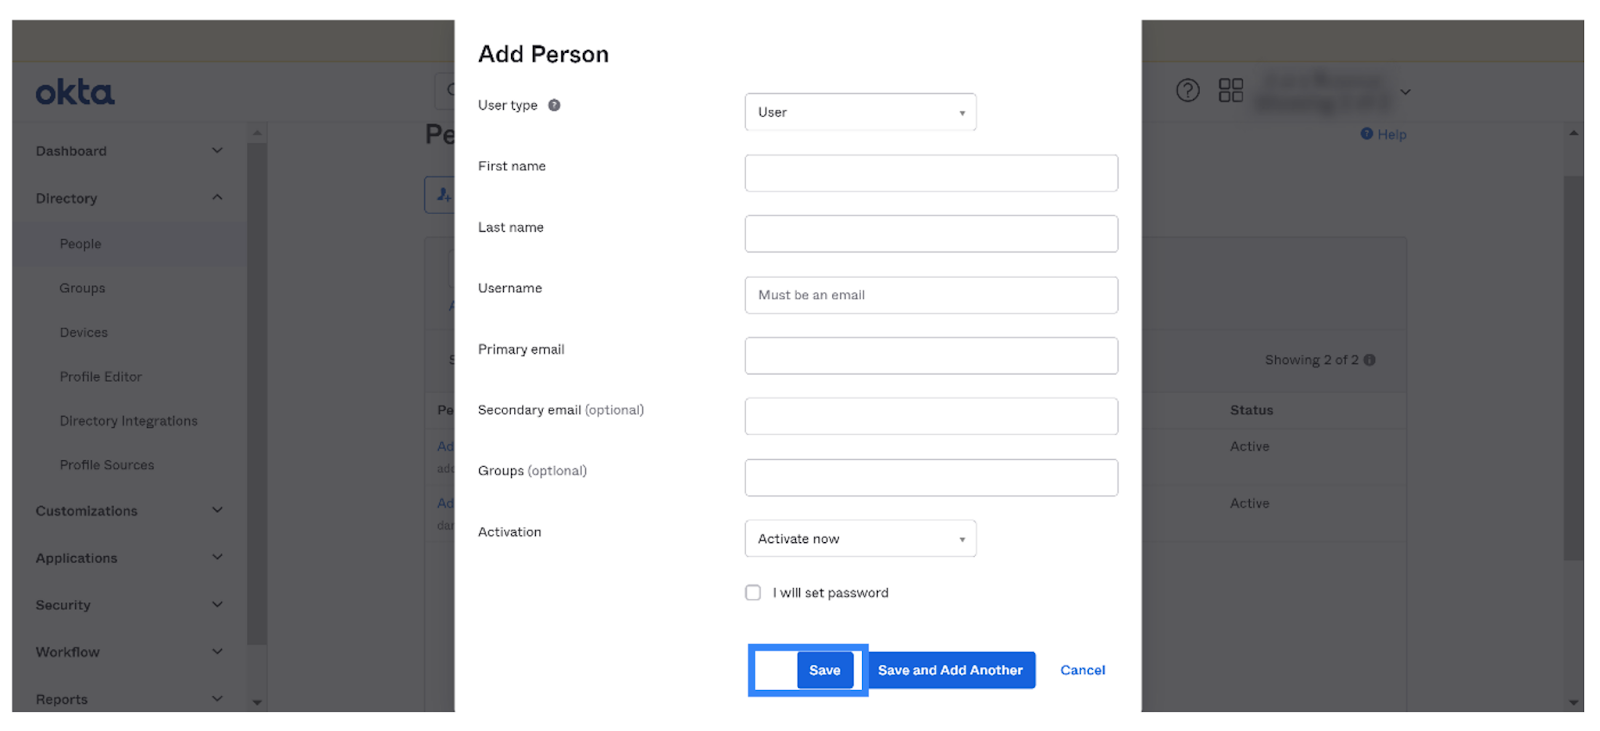Screen dimensions: 1600x731
Task: Click the Okta logo
Action: point(75,93)
